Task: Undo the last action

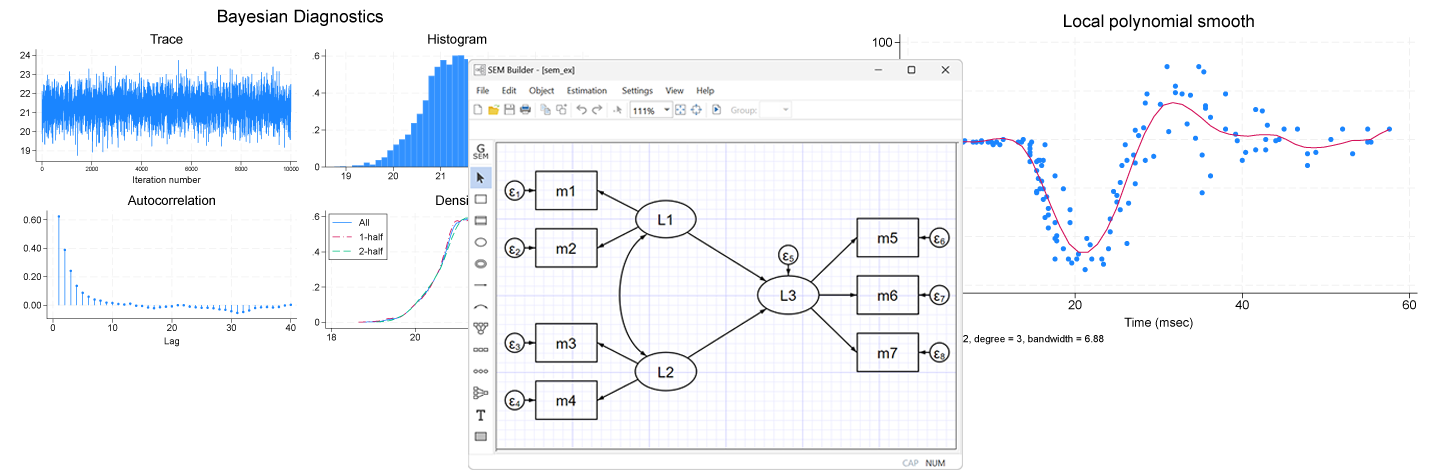Action: 581,109
